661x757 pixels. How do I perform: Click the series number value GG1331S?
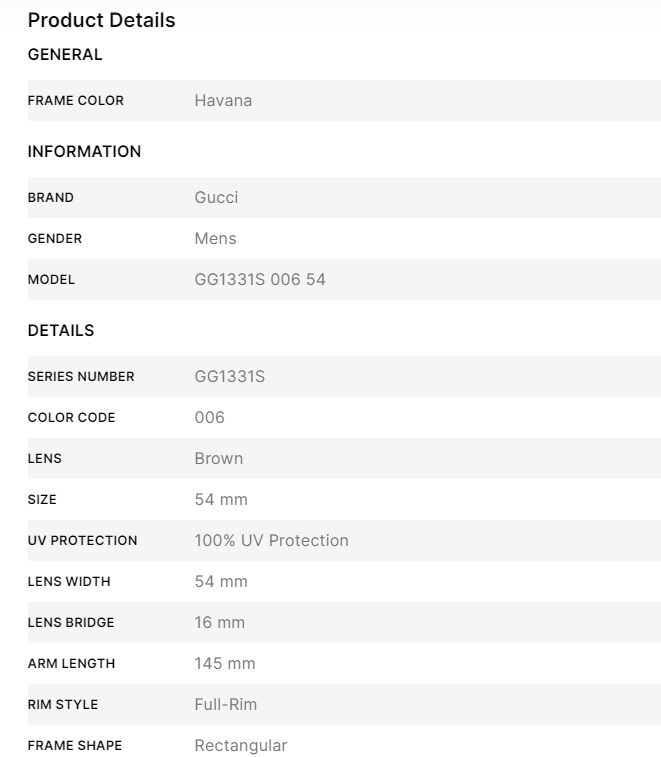click(230, 377)
